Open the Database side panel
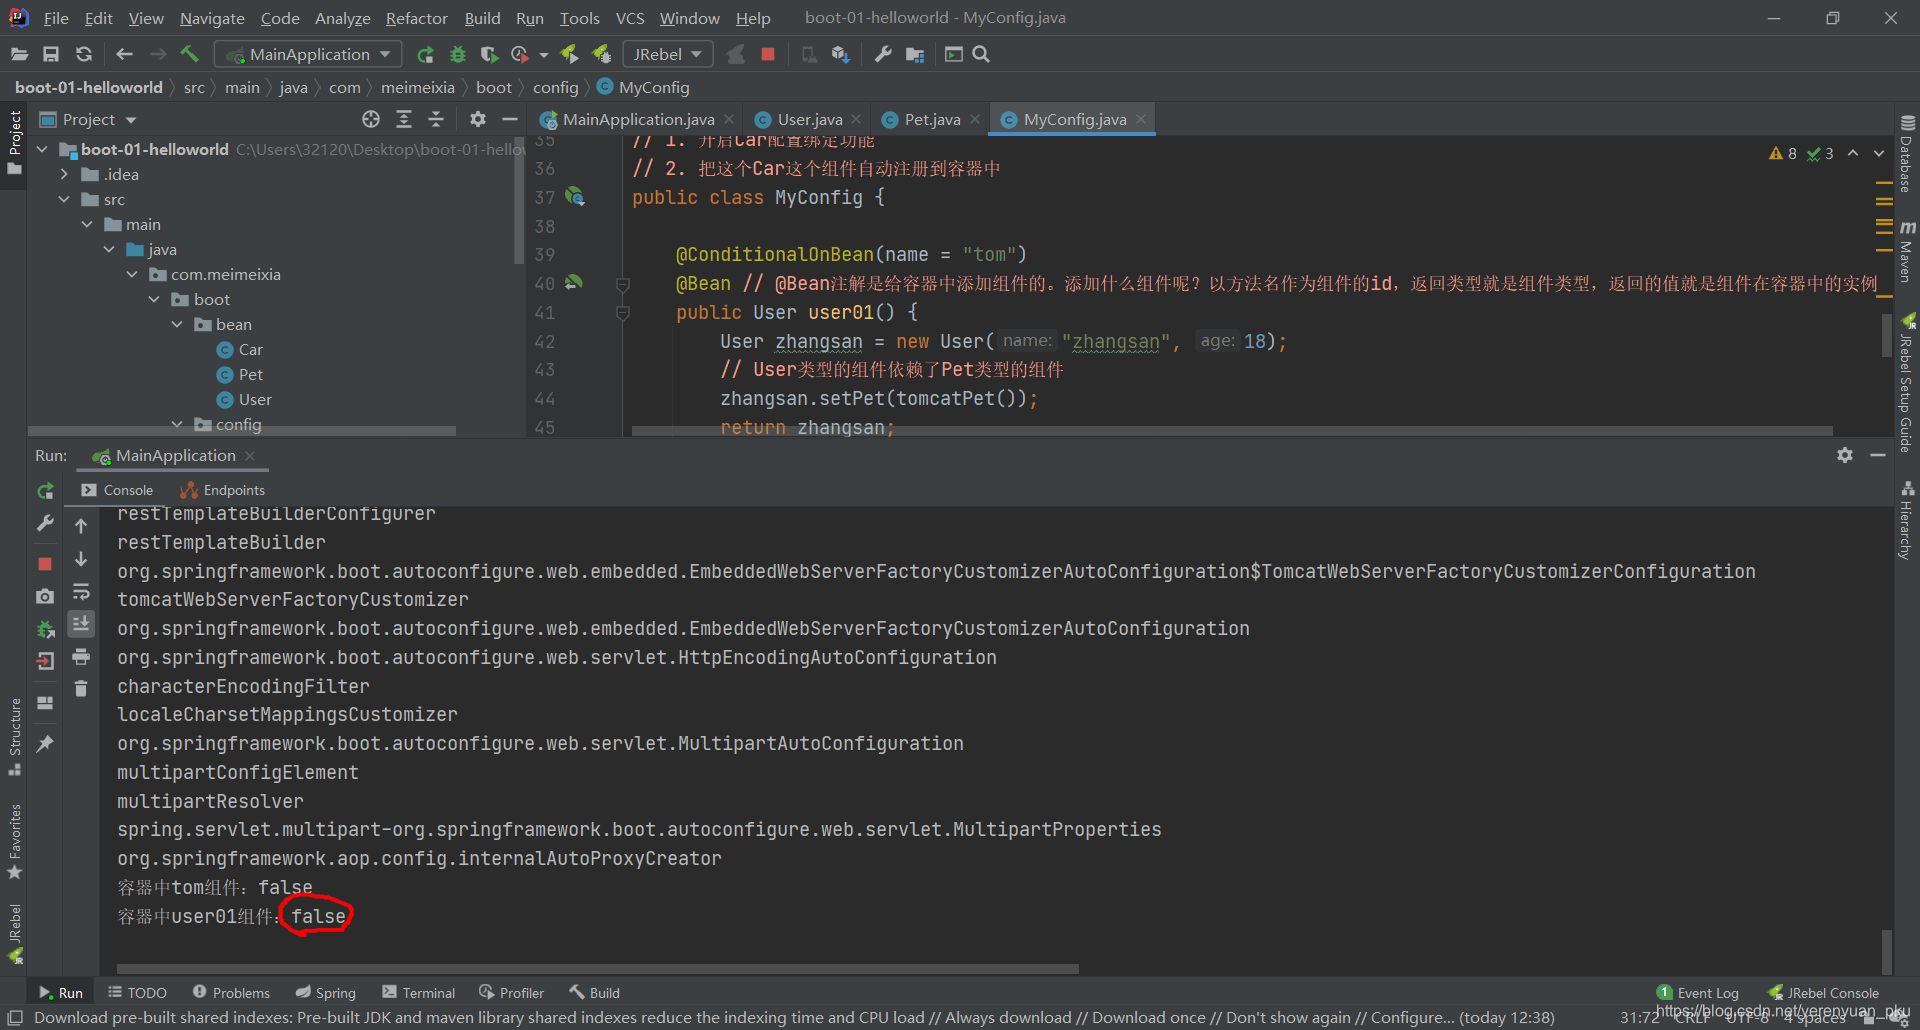1920x1030 pixels. click(x=1907, y=154)
